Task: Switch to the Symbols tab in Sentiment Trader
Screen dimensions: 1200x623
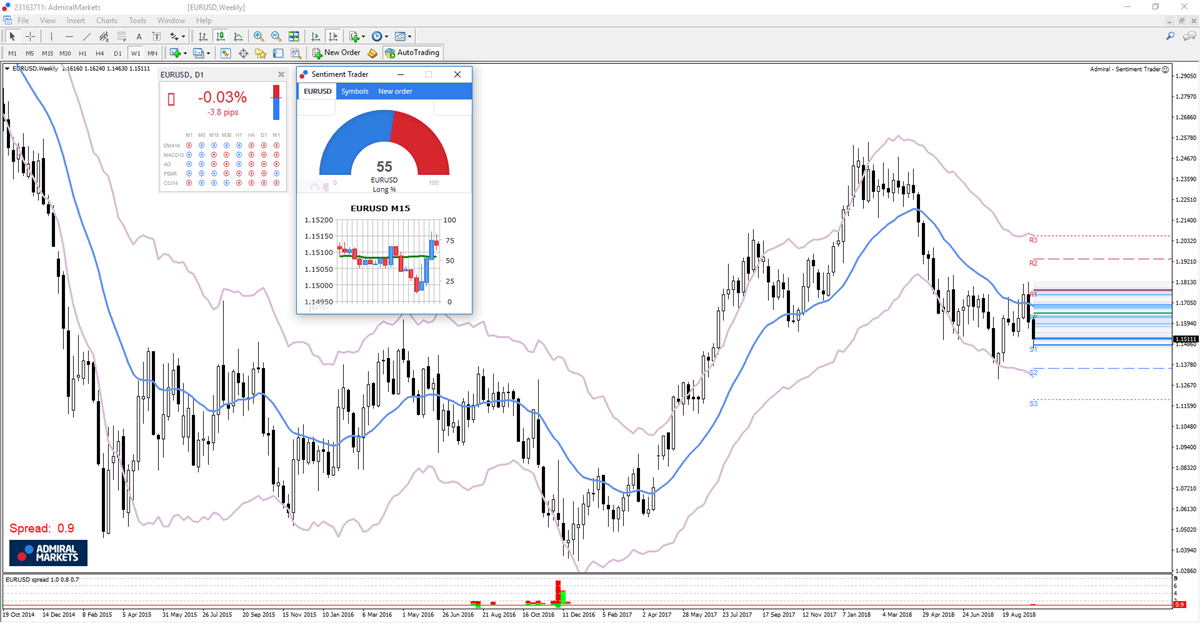Action: point(356,91)
